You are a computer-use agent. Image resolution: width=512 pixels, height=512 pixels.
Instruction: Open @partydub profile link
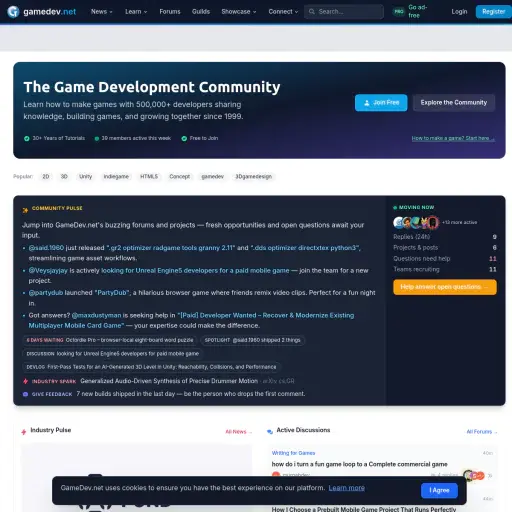click(46, 293)
